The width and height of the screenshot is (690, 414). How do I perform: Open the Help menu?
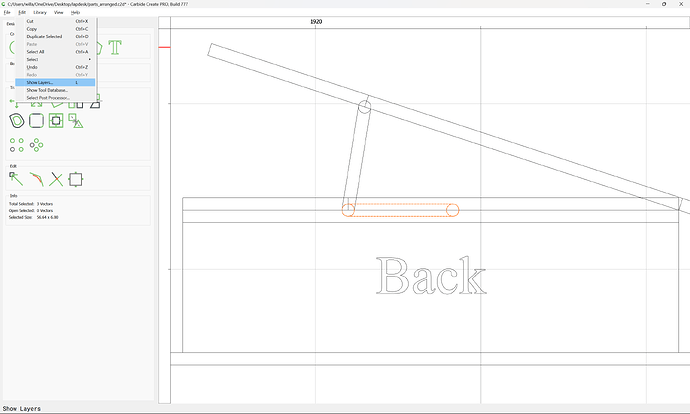[75, 12]
